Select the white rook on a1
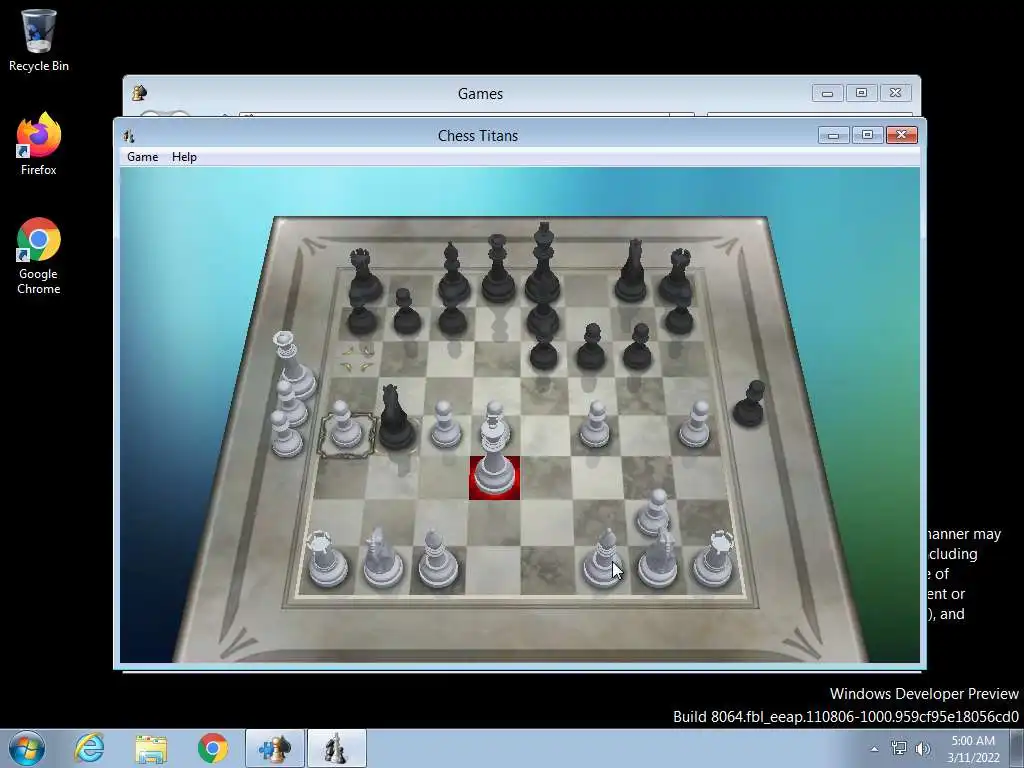The width and height of the screenshot is (1024, 768). [325, 558]
